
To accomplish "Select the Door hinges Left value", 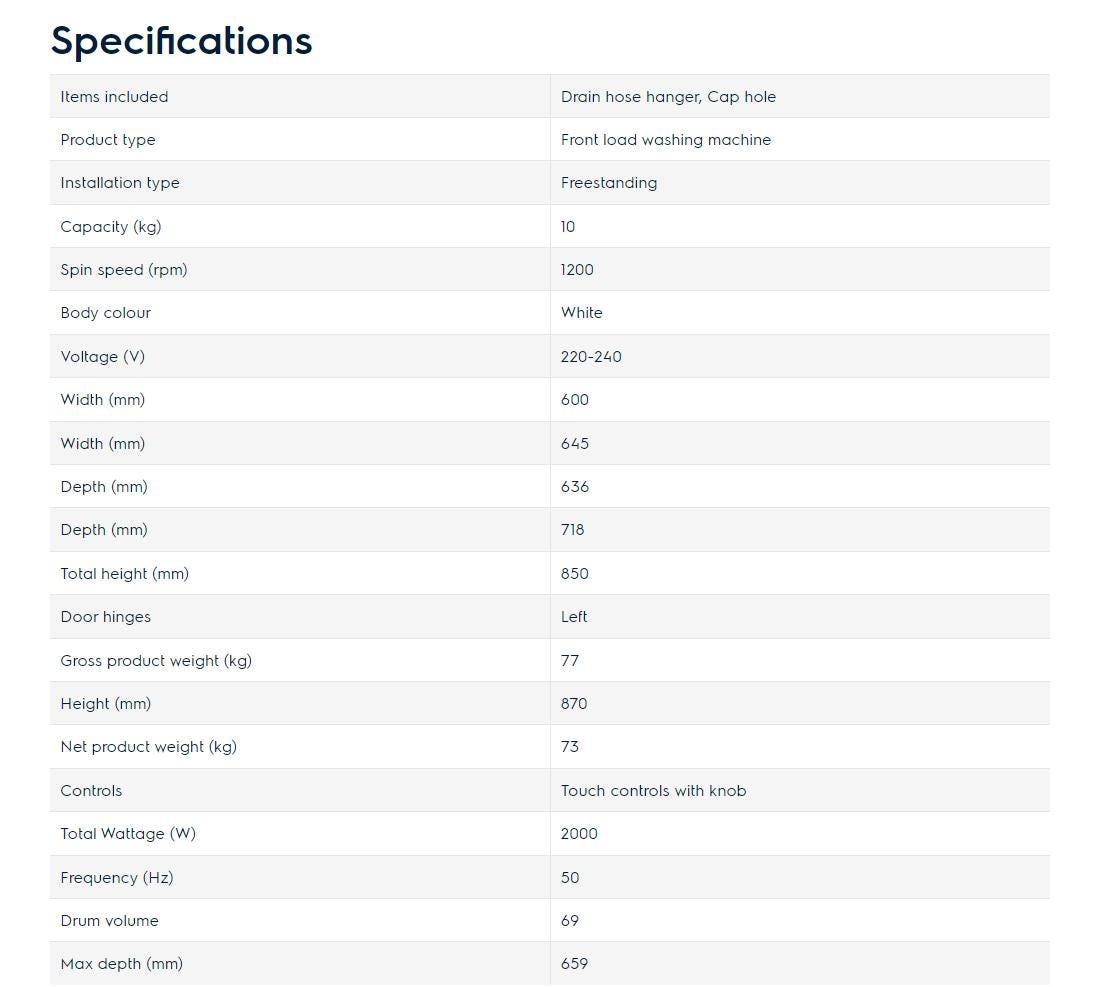I will pos(574,617).
